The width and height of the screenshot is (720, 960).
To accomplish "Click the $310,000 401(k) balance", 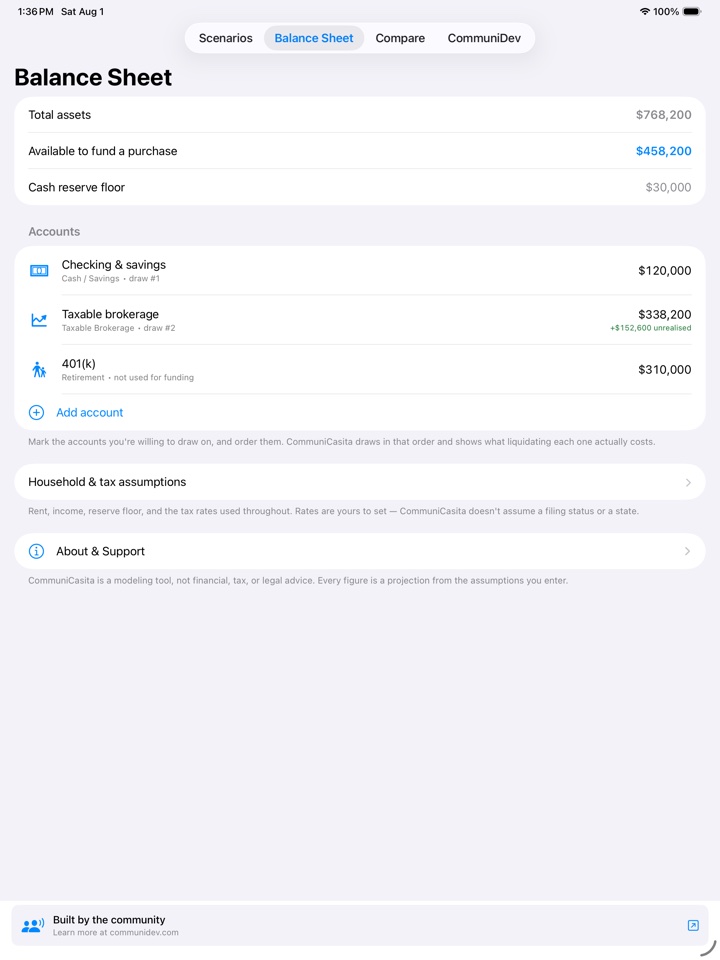I will point(664,369).
